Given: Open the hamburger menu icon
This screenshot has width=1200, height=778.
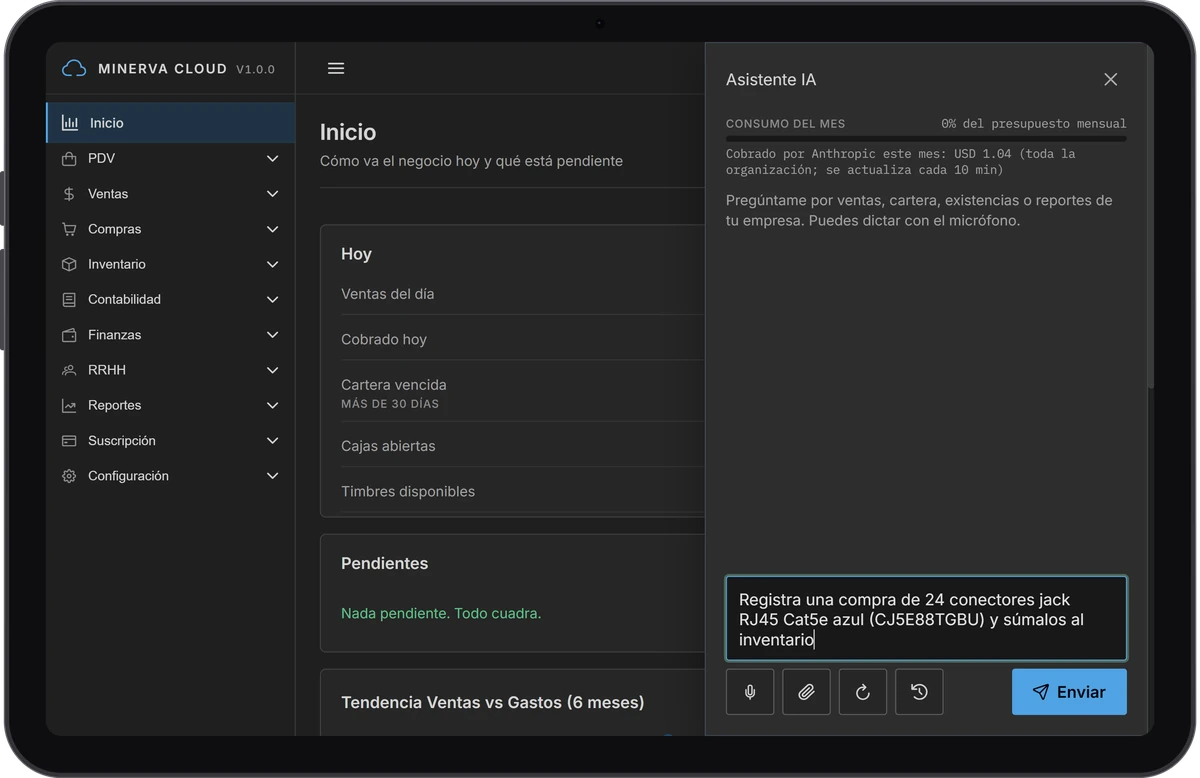Looking at the screenshot, I should click(x=336, y=68).
